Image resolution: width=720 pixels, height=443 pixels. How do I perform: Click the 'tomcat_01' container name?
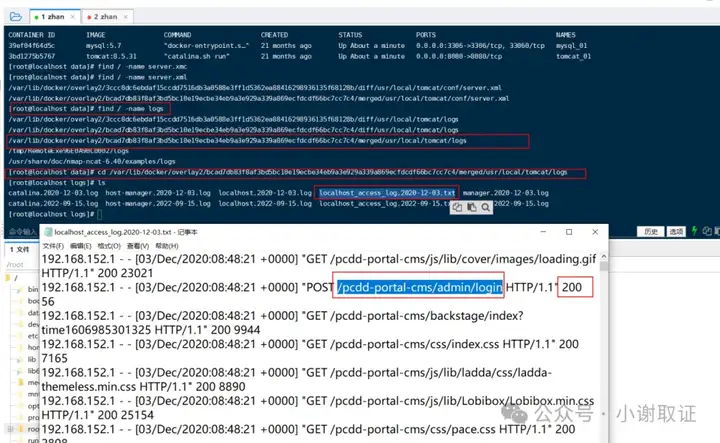click(574, 56)
